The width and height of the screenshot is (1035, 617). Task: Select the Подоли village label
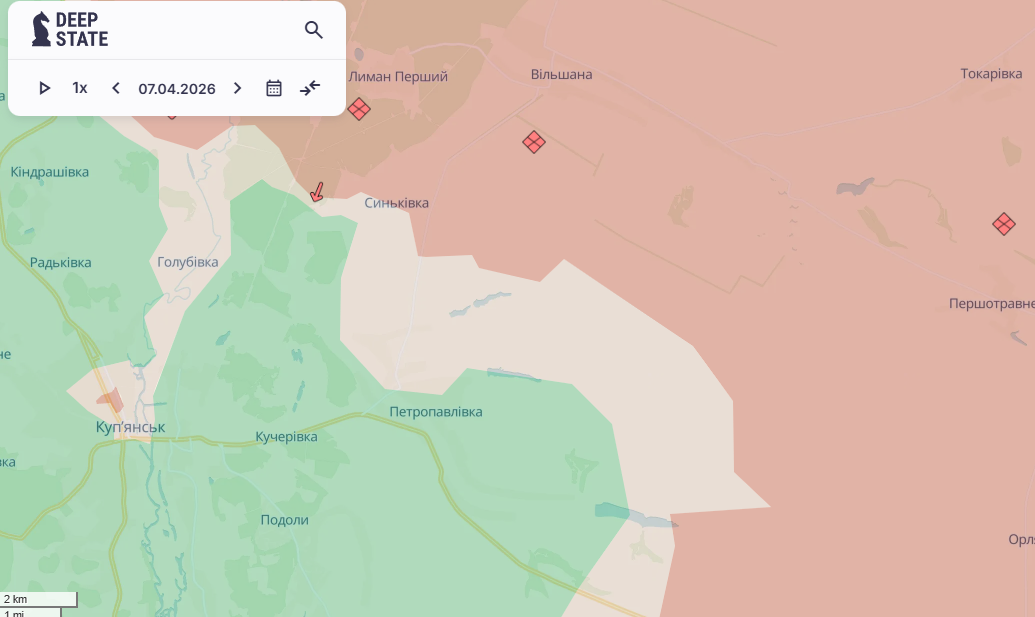click(284, 520)
